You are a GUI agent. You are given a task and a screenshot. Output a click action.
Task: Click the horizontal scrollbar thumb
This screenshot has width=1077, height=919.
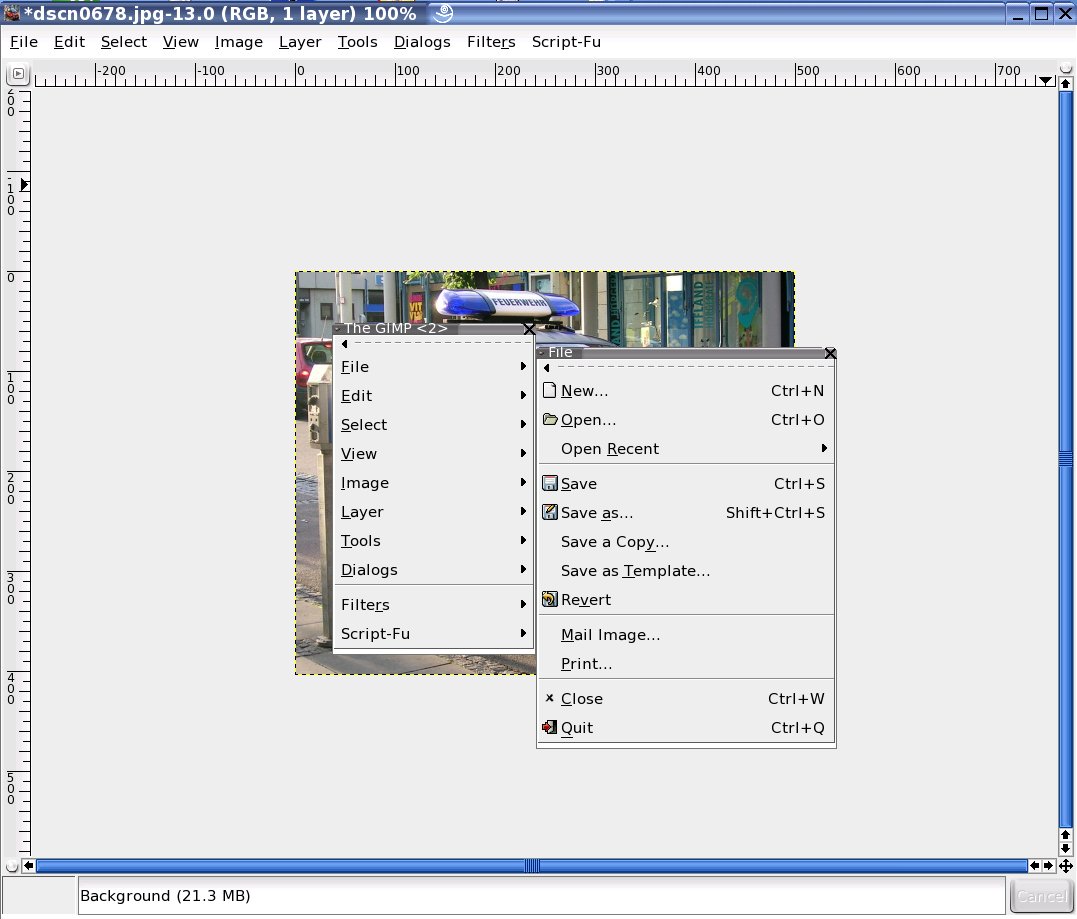[x=532, y=866]
